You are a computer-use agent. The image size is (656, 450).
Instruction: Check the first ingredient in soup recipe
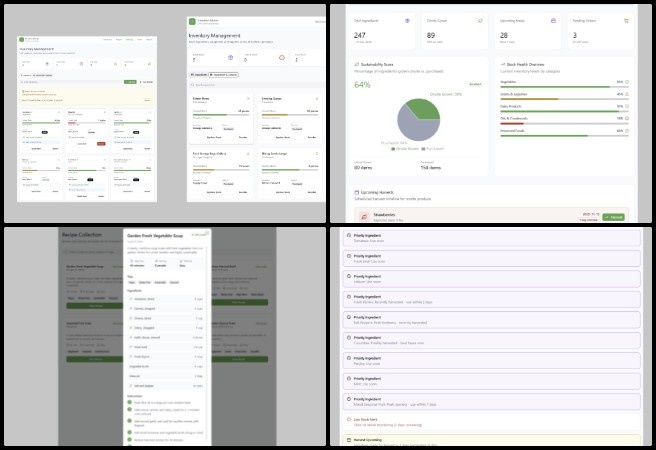(131, 298)
